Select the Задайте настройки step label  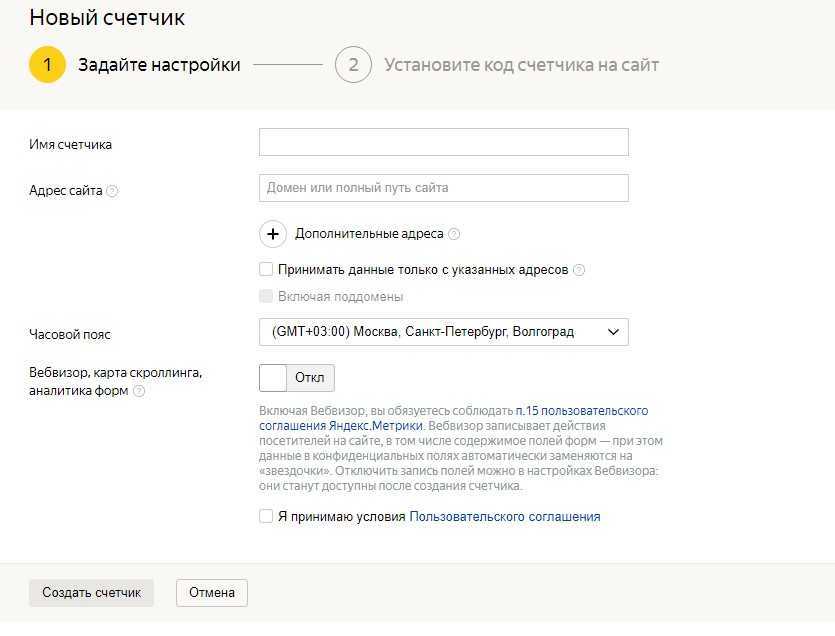click(x=159, y=65)
